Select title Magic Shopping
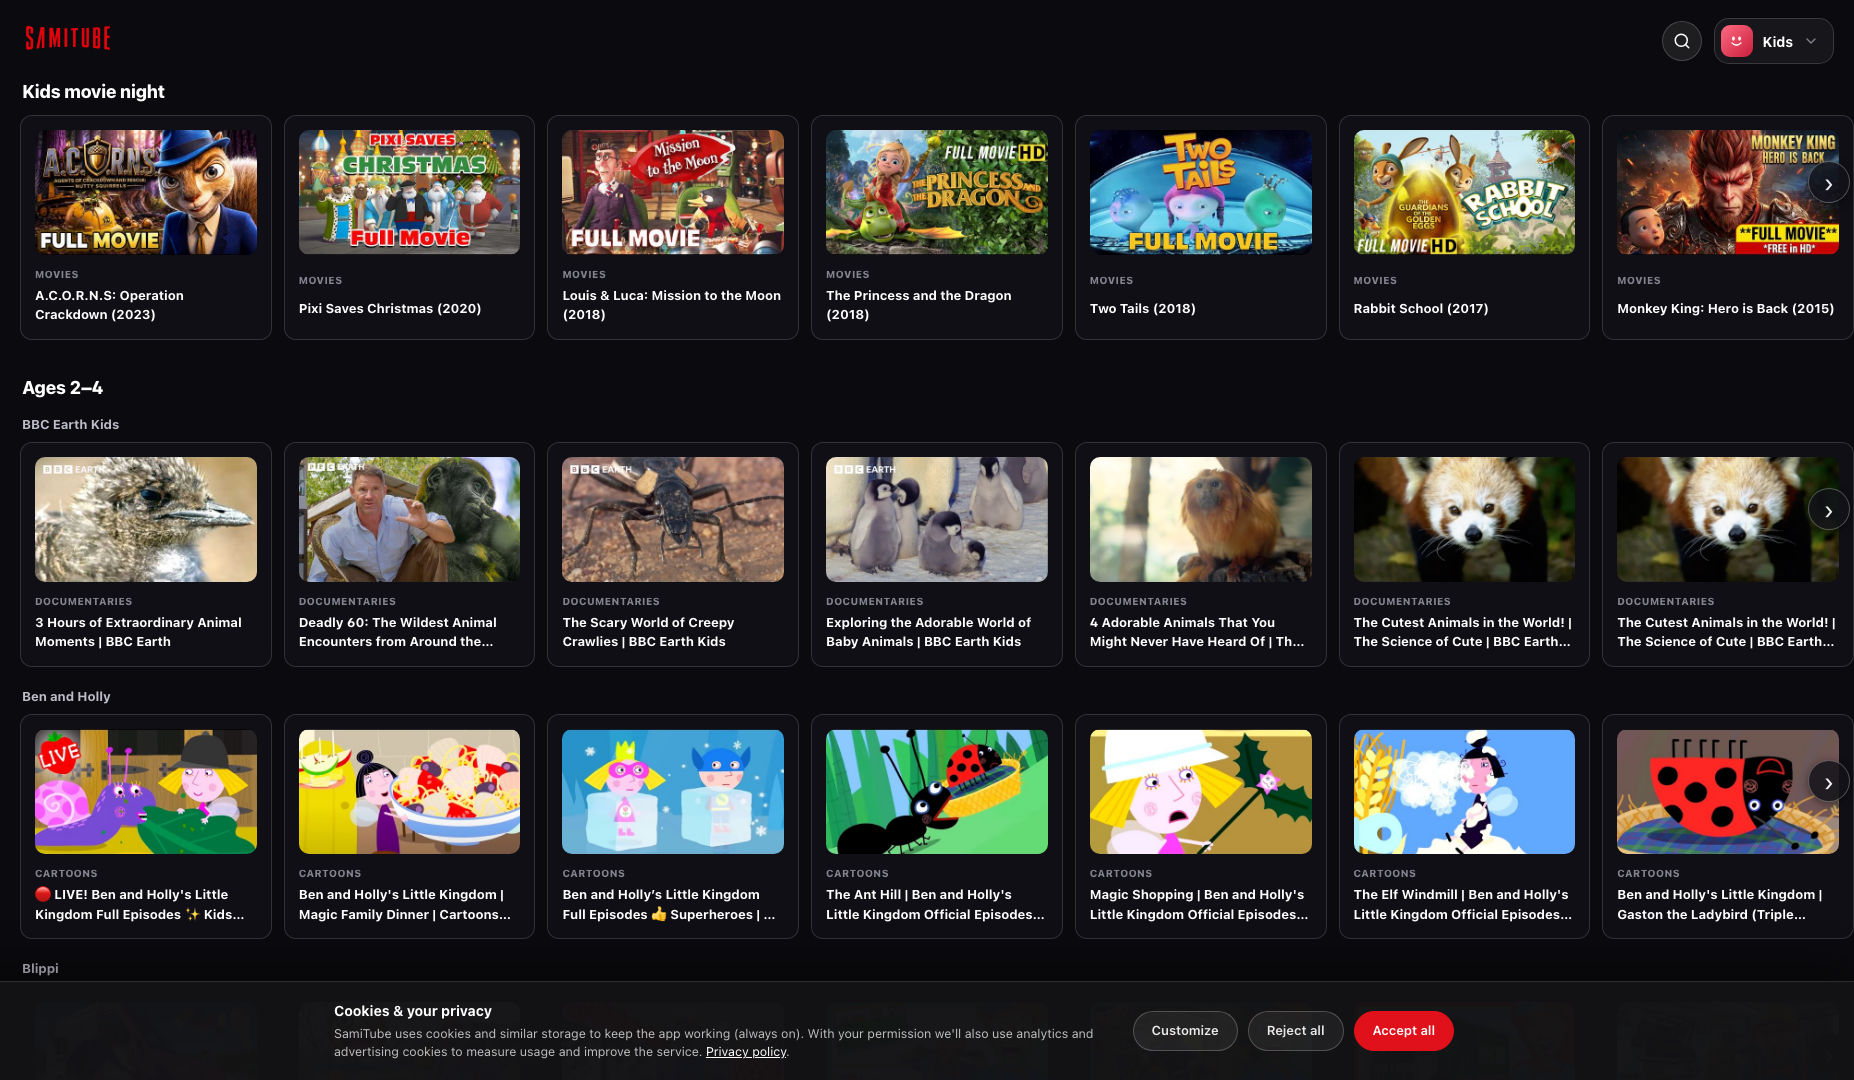The height and width of the screenshot is (1080, 1854). pos(1199,905)
